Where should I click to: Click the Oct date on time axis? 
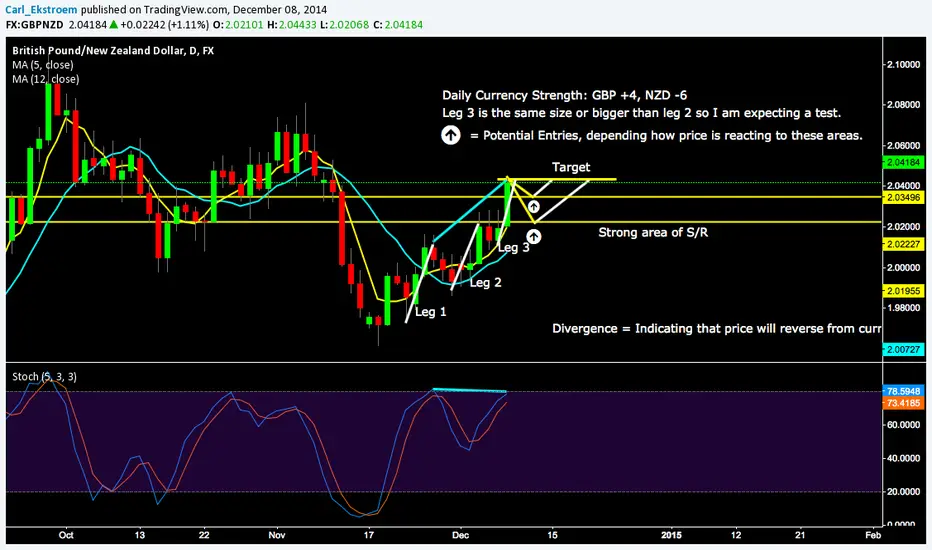[x=66, y=535]
